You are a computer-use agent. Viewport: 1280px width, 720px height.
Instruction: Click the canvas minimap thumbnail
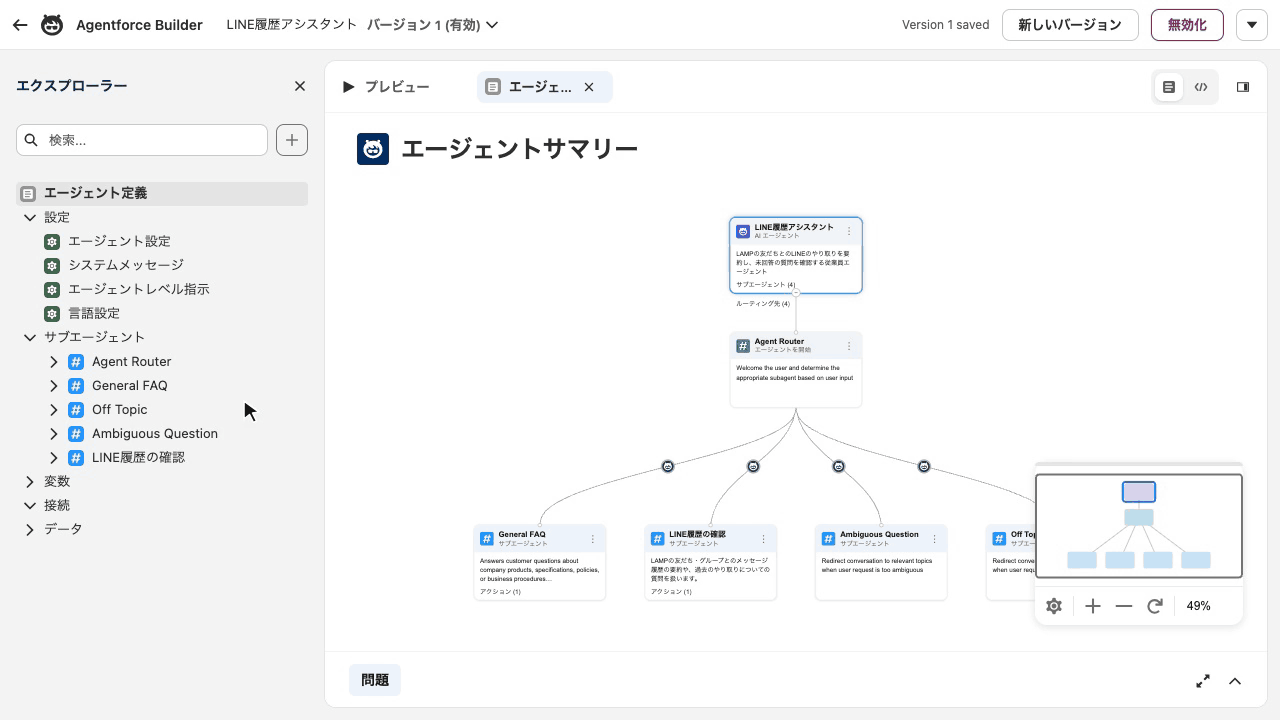tap(1139, 526)
